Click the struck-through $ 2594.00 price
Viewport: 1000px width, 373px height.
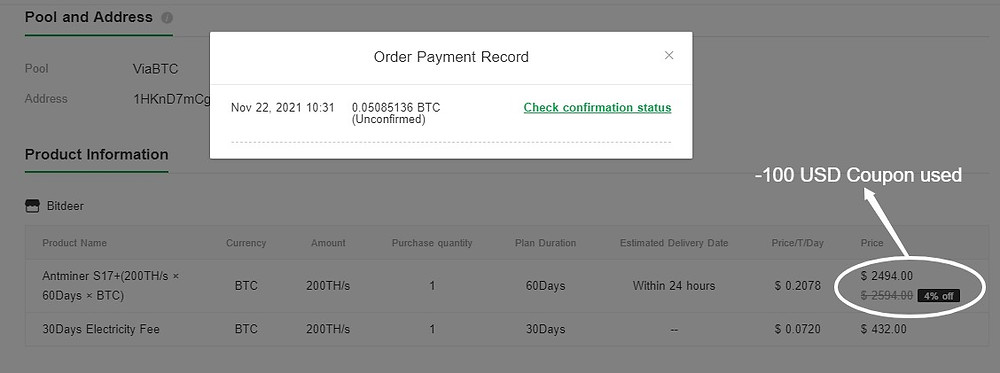click(x=886, y=296)
